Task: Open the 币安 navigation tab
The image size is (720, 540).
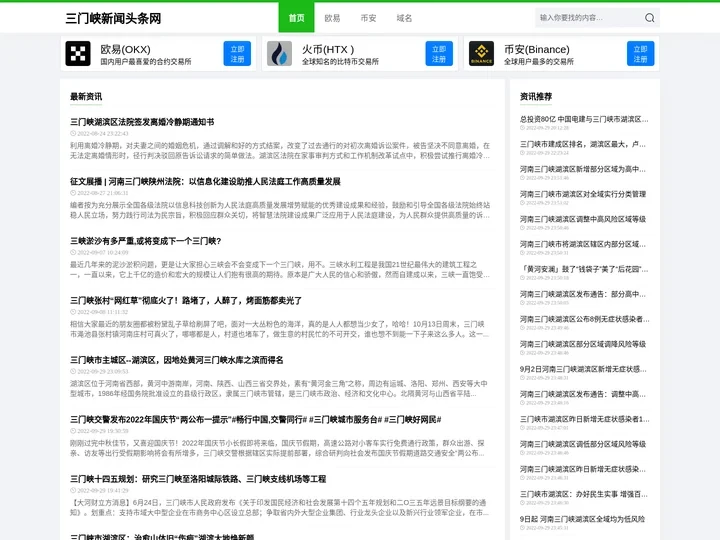Action: click(x=368, y=18)
